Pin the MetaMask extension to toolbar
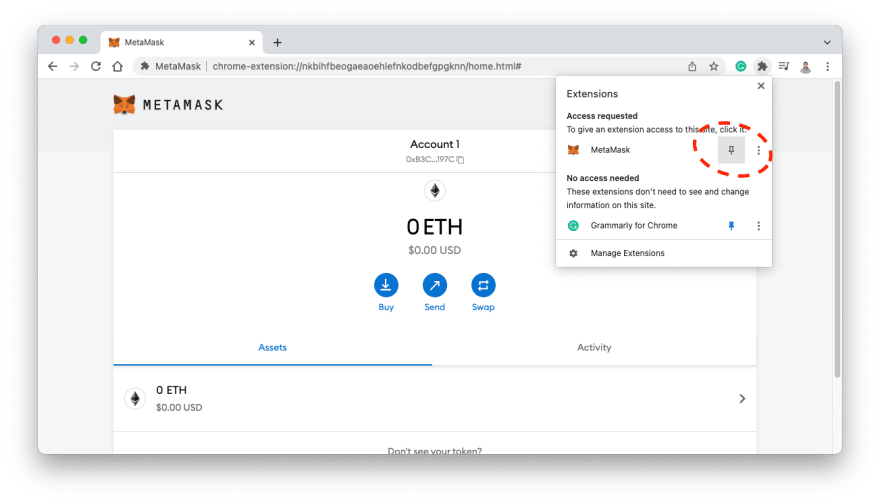Viewport: 880px width, 504px height. (x=731, y=150)
